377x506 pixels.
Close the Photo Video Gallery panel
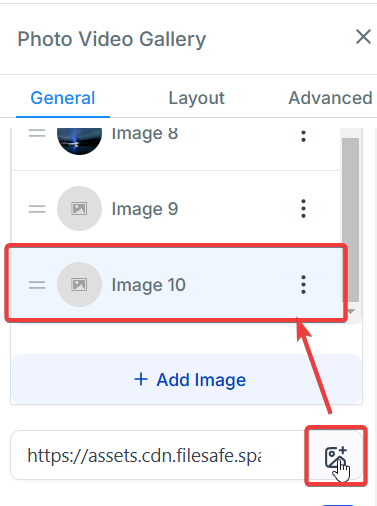363,36
